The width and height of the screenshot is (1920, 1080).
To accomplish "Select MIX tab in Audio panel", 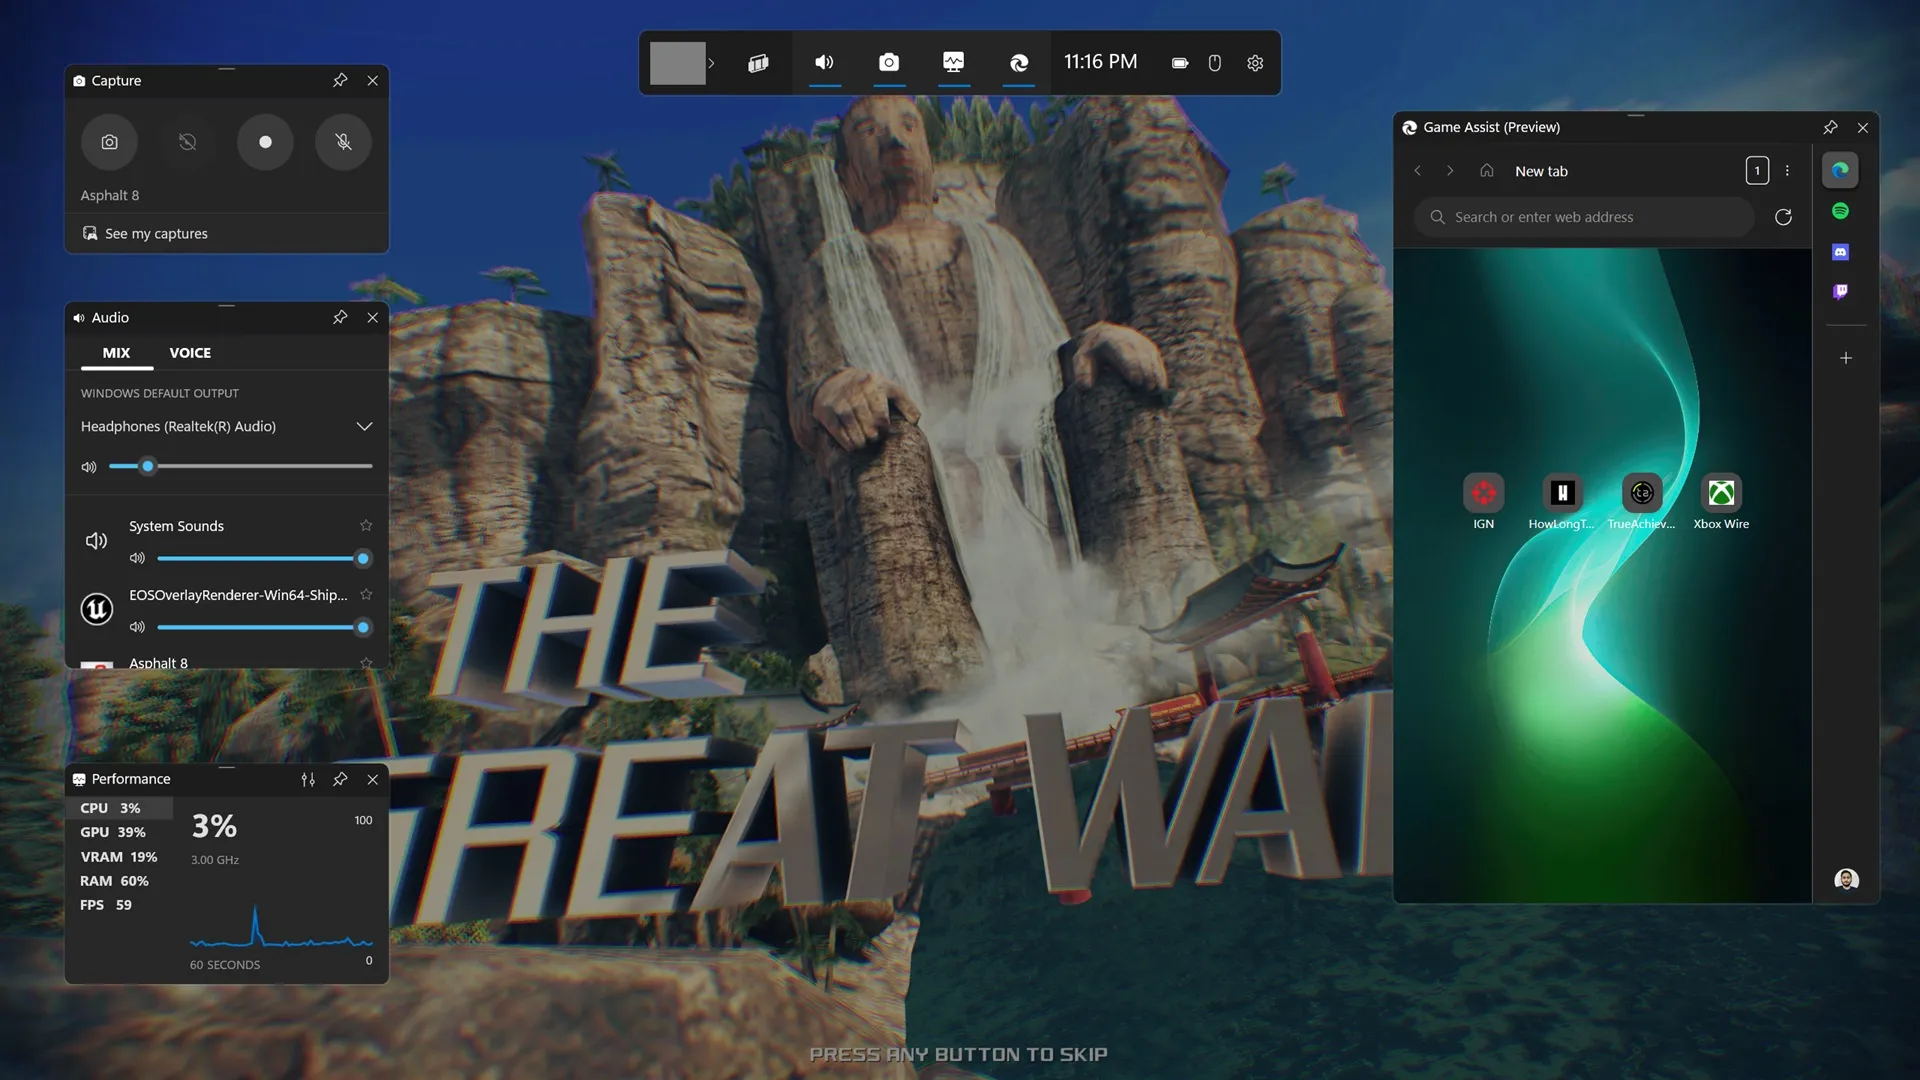I will (x=116, y=353).
